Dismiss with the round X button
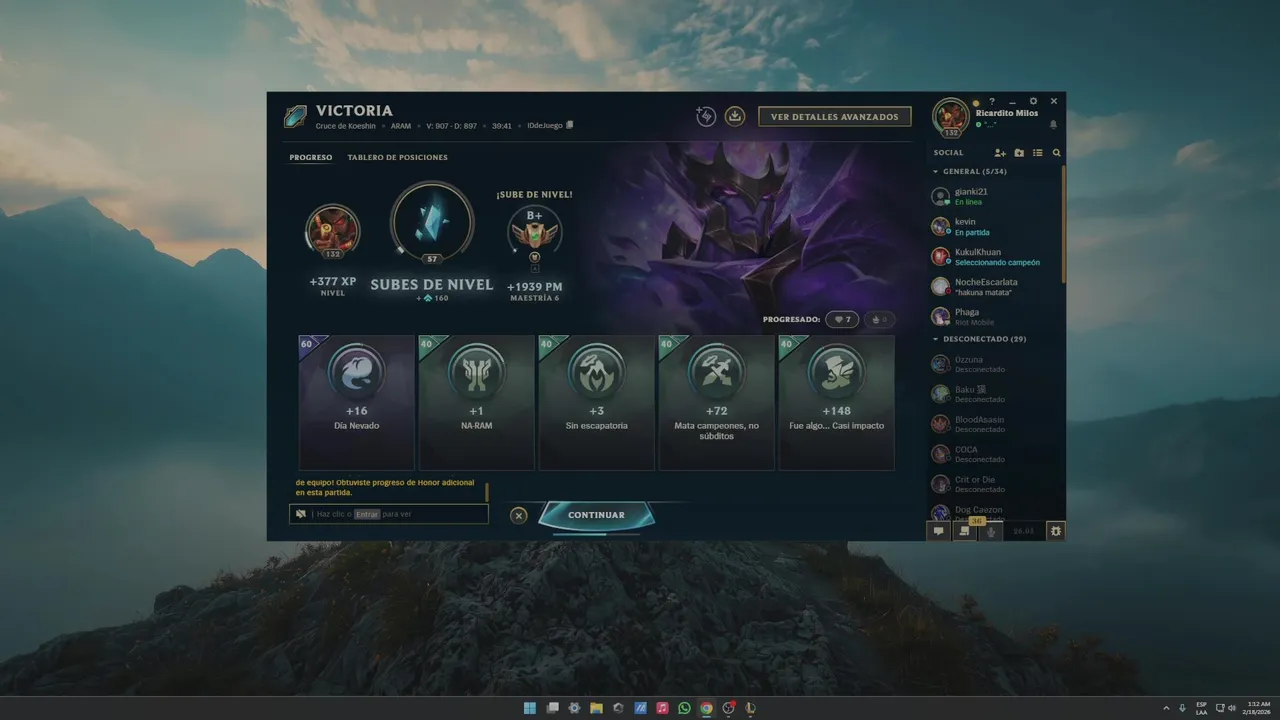 pyautogui.click(x=518, y=516)
